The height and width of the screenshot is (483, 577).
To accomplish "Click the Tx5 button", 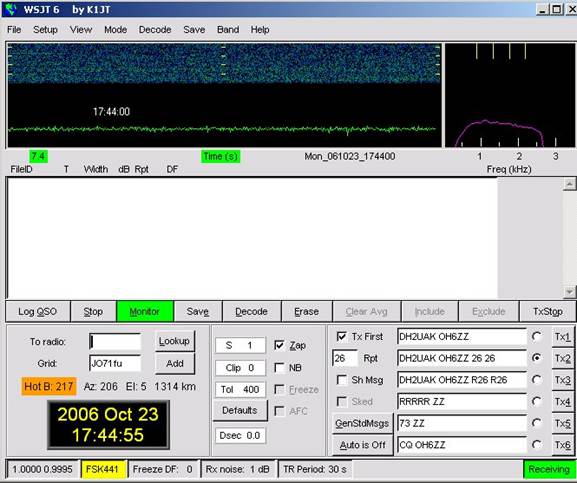I will (562, 423).
